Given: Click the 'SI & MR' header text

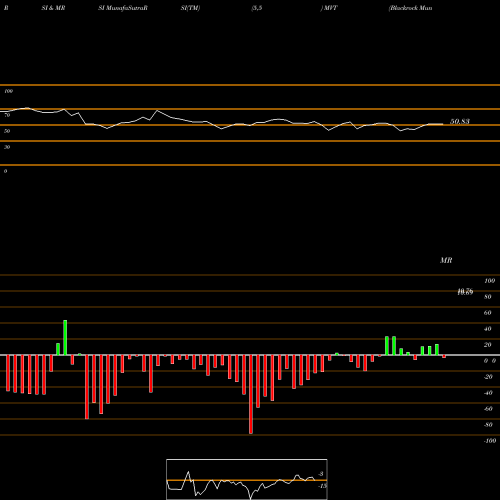Looking at the screenshot, I should click(x=53, y=8).
